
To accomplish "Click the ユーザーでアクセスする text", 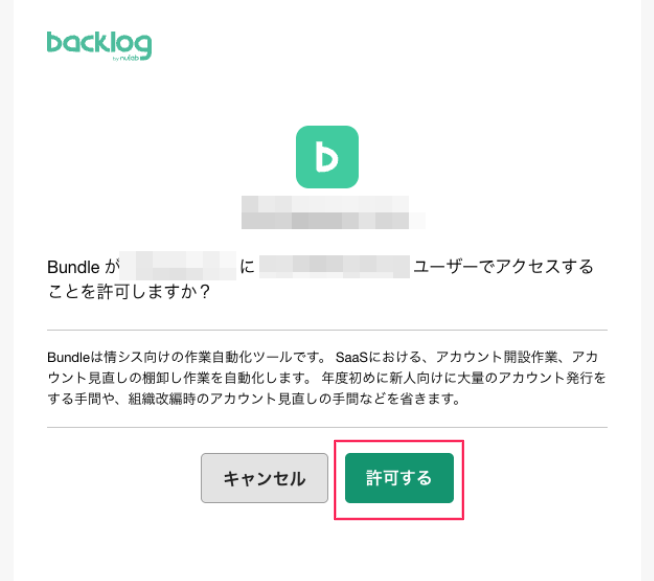I will [503, 267].
